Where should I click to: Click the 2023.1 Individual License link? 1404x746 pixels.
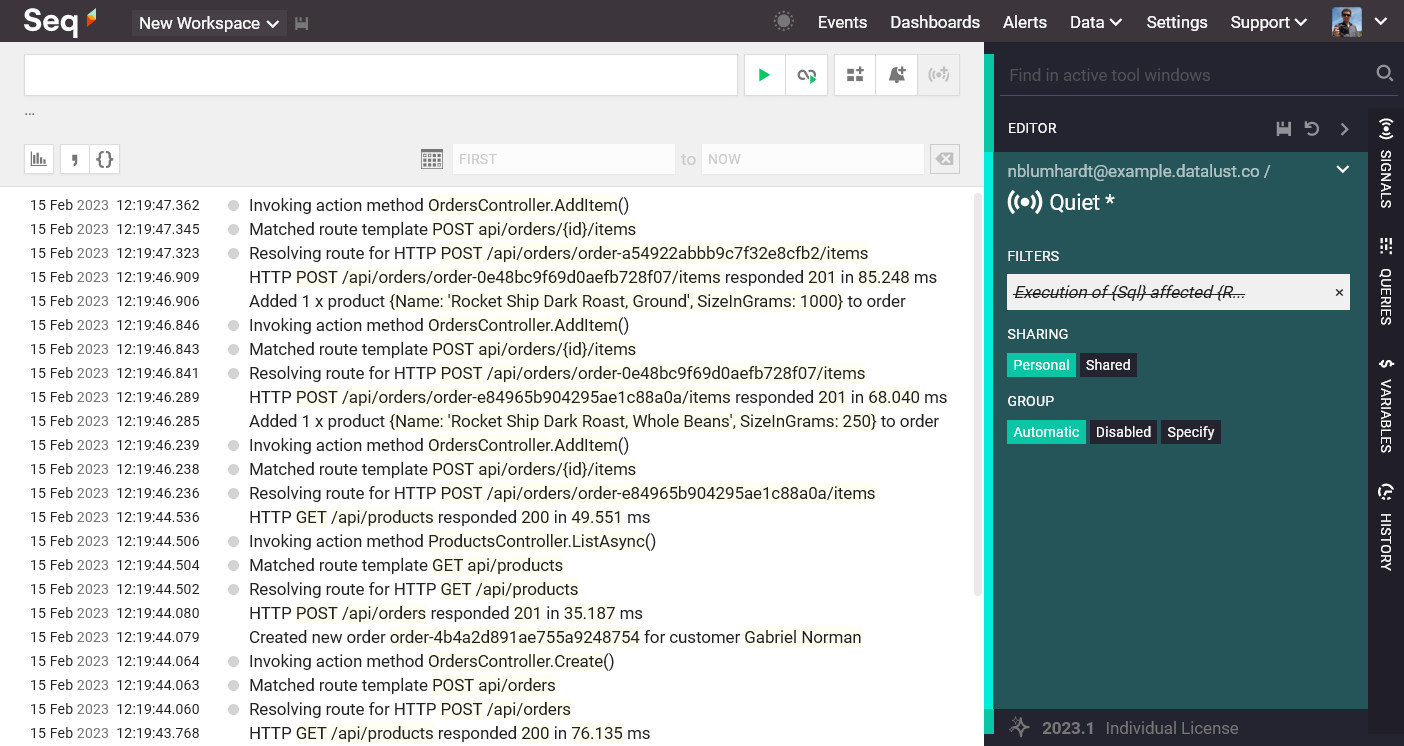(1140, 728)
